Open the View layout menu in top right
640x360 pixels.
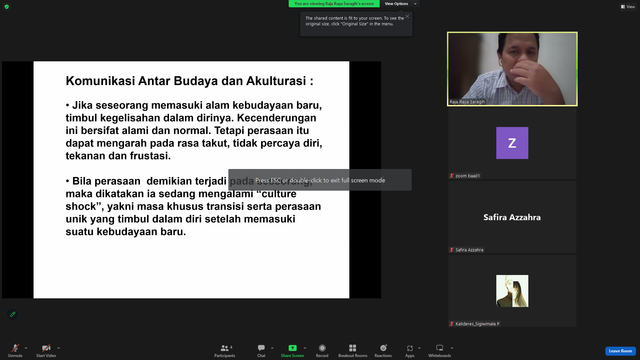coord(628,7)
